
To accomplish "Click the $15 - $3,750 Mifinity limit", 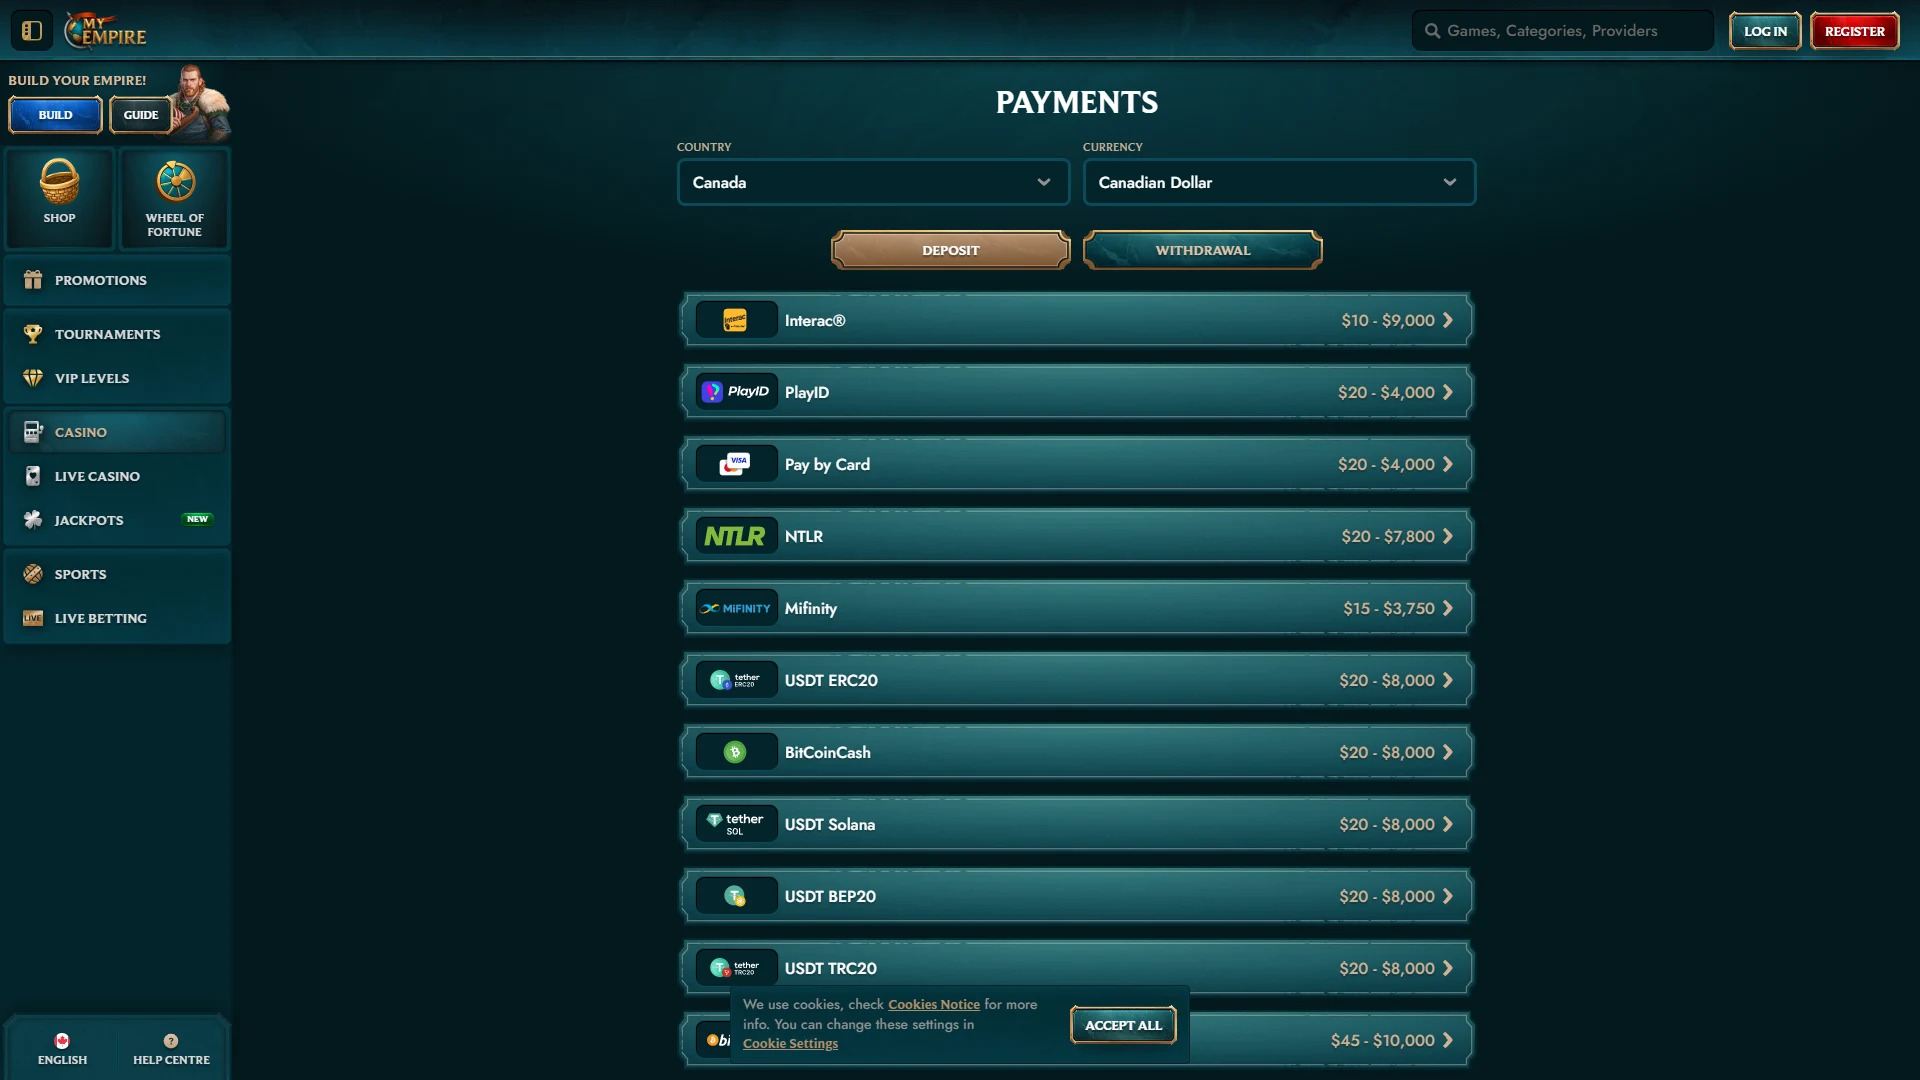I will pos(1389,608).
